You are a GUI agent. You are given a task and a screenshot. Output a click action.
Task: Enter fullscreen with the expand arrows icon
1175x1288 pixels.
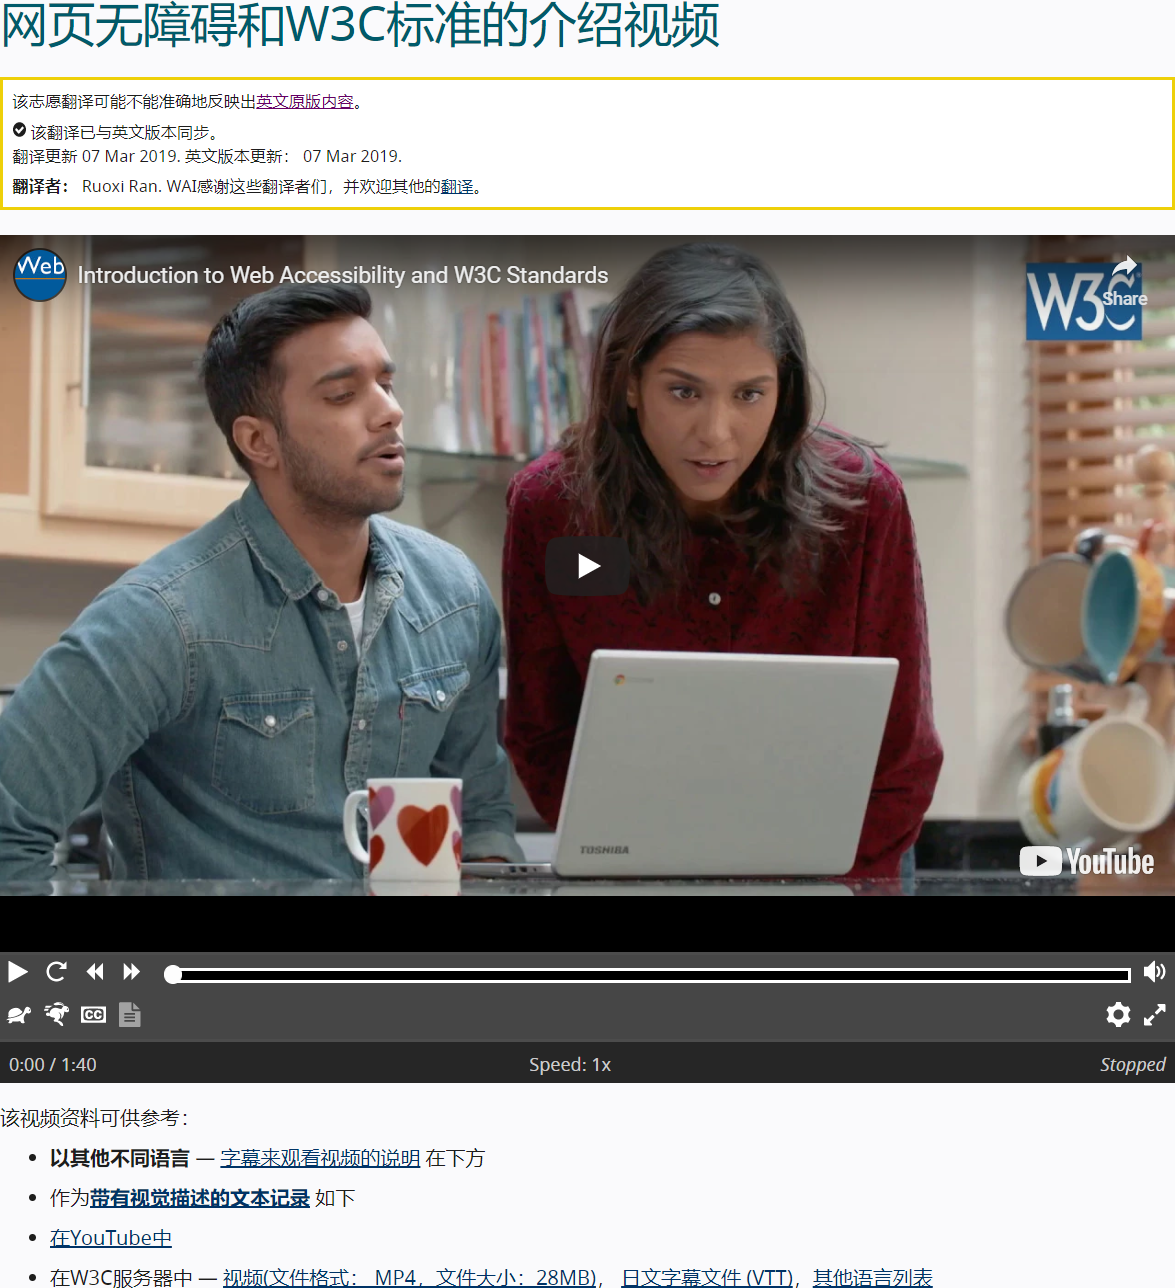pyautogui.click(x=1154, y=1015)
